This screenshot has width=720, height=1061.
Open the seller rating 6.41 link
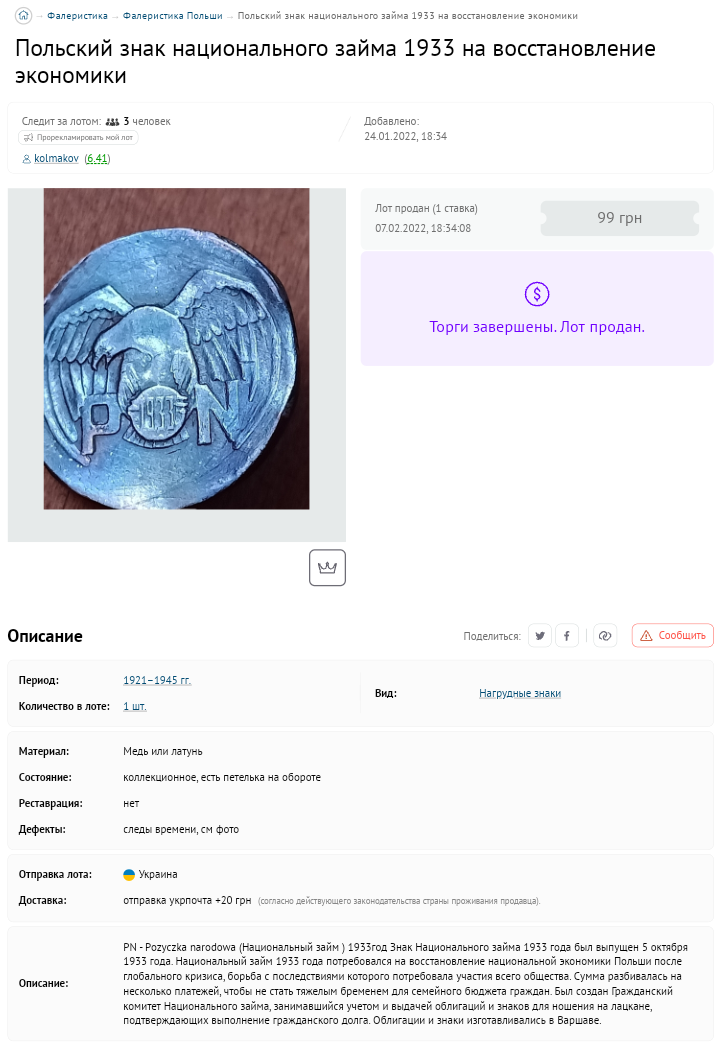click(x=97, y=159)
